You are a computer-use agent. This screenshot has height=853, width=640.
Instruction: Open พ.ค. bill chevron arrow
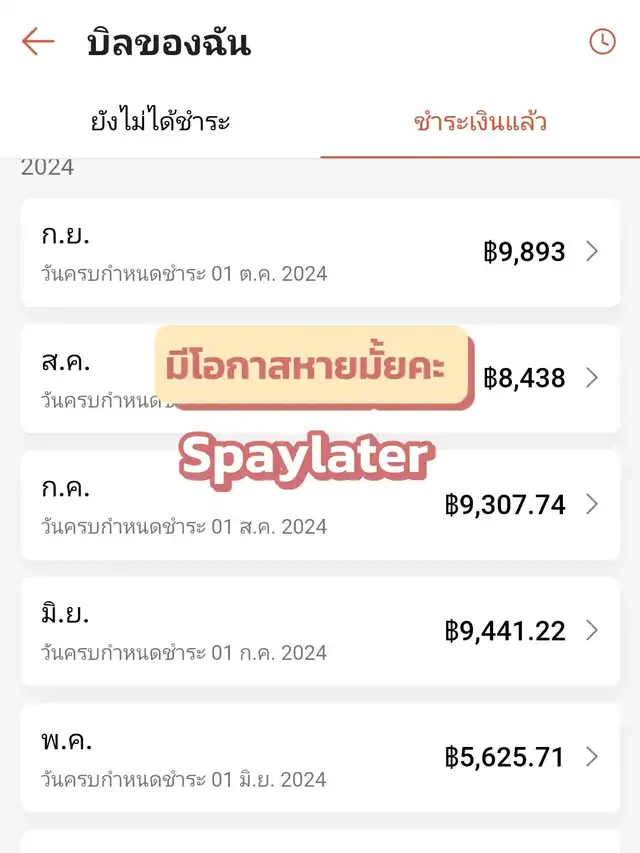pos(592,757)
